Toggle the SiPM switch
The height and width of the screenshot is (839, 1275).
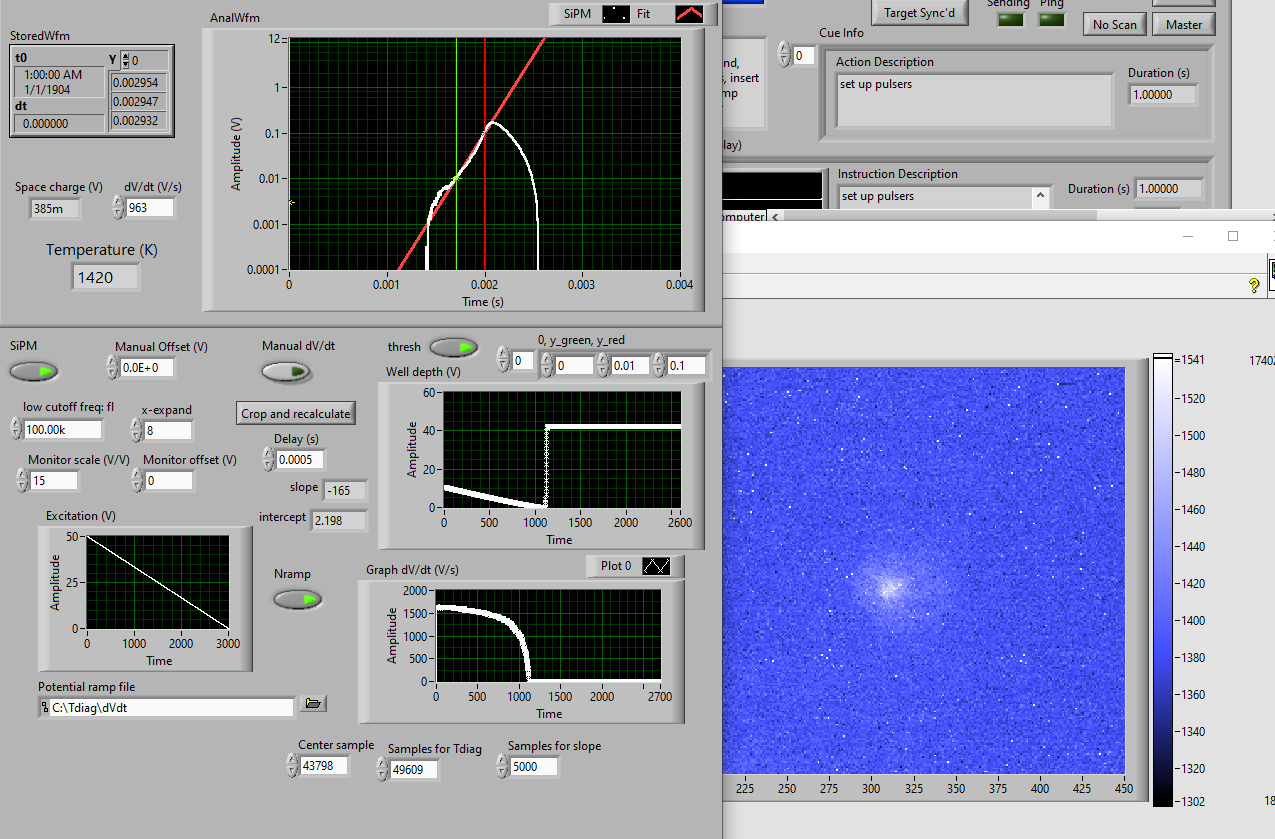click(x=34, y=372)
